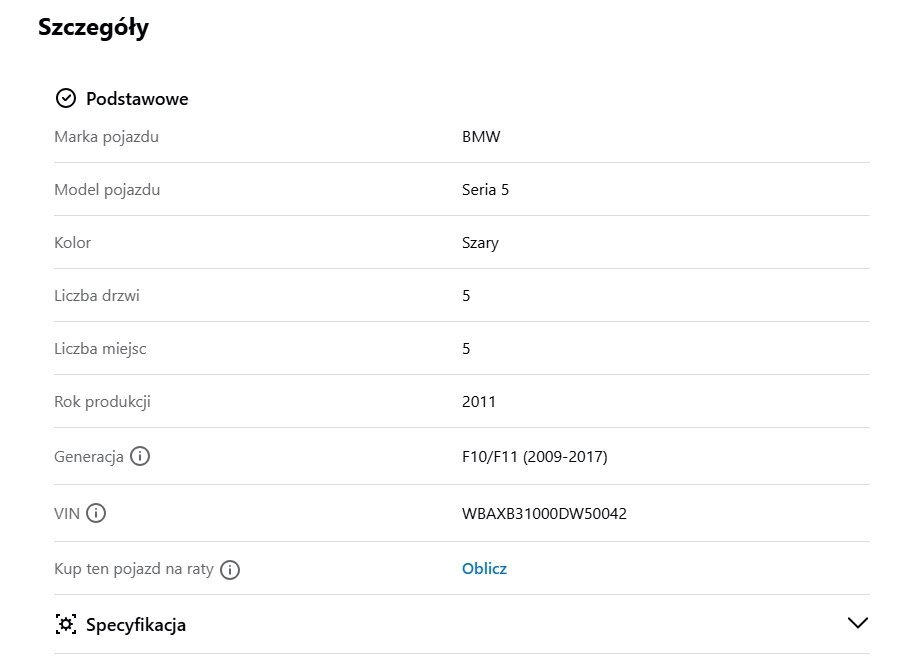Screen dimensions: 902x657
Task: Click the Liczba drzwi row label
Action: pos(97,296)
